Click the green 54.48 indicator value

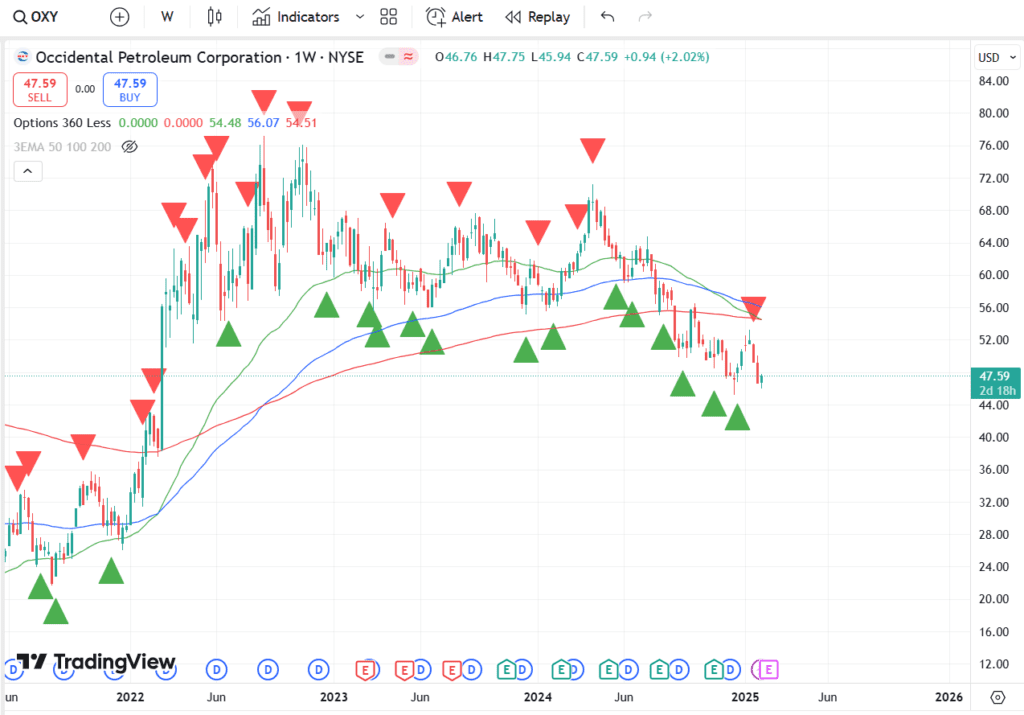pos(225,123)
